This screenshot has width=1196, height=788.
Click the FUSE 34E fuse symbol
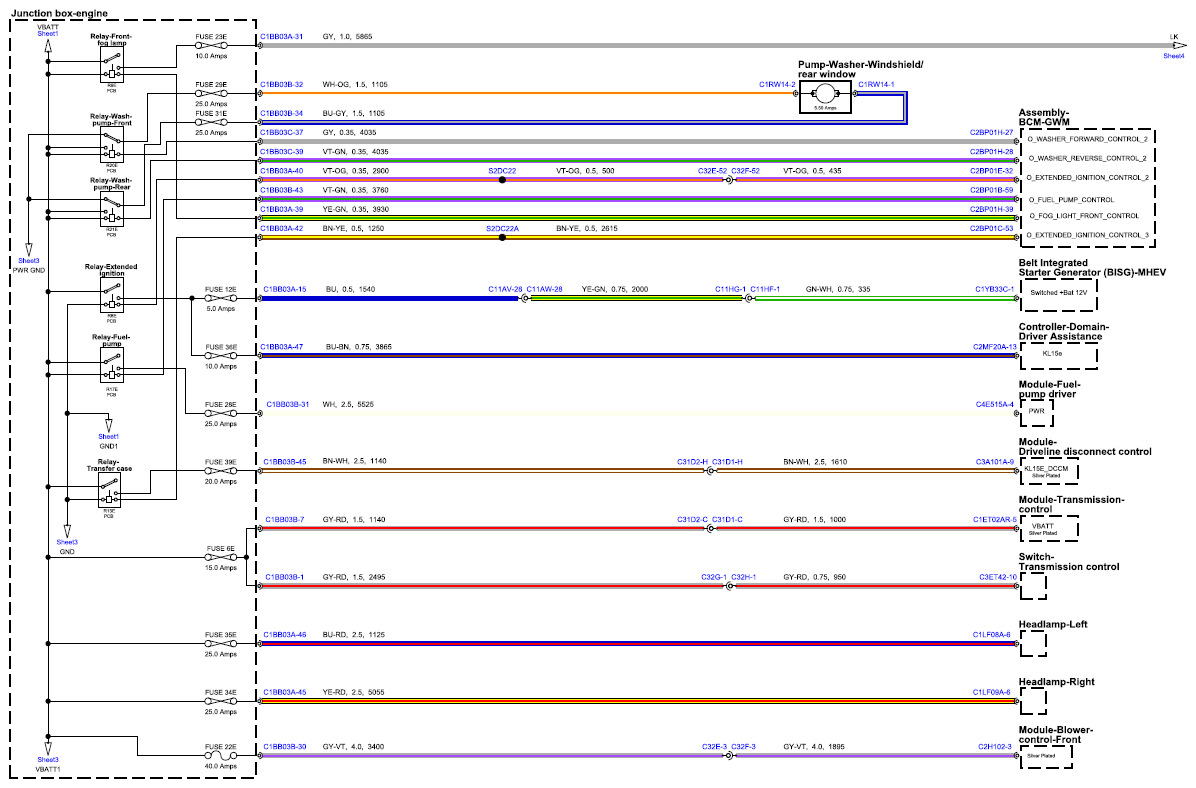220,702
